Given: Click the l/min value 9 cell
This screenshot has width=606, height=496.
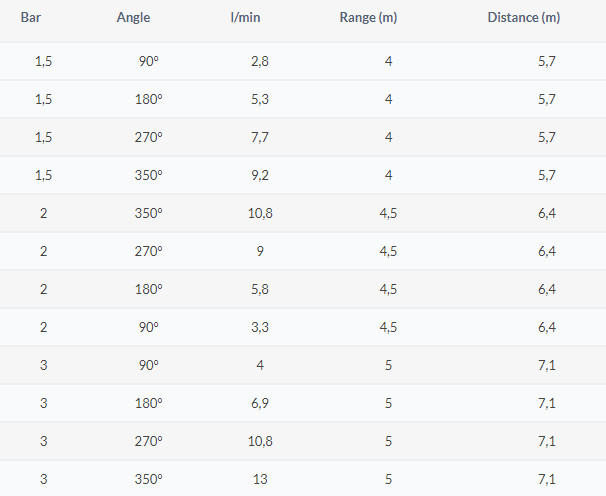Looking at the screenshot, I should (260, 251).
